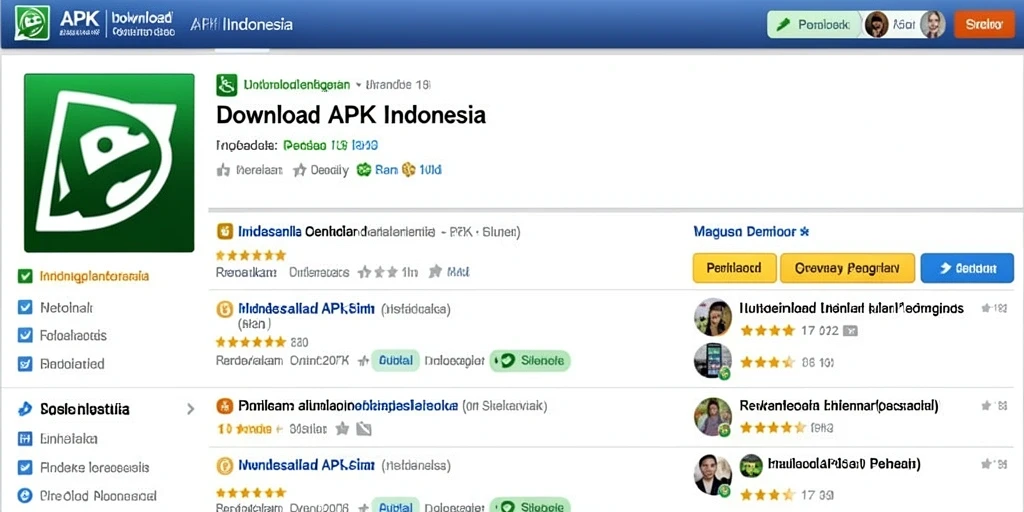Click the gray star icon after 3dsiler
This screenshot has width=1024, height=512.
click(x=342, y=429)
